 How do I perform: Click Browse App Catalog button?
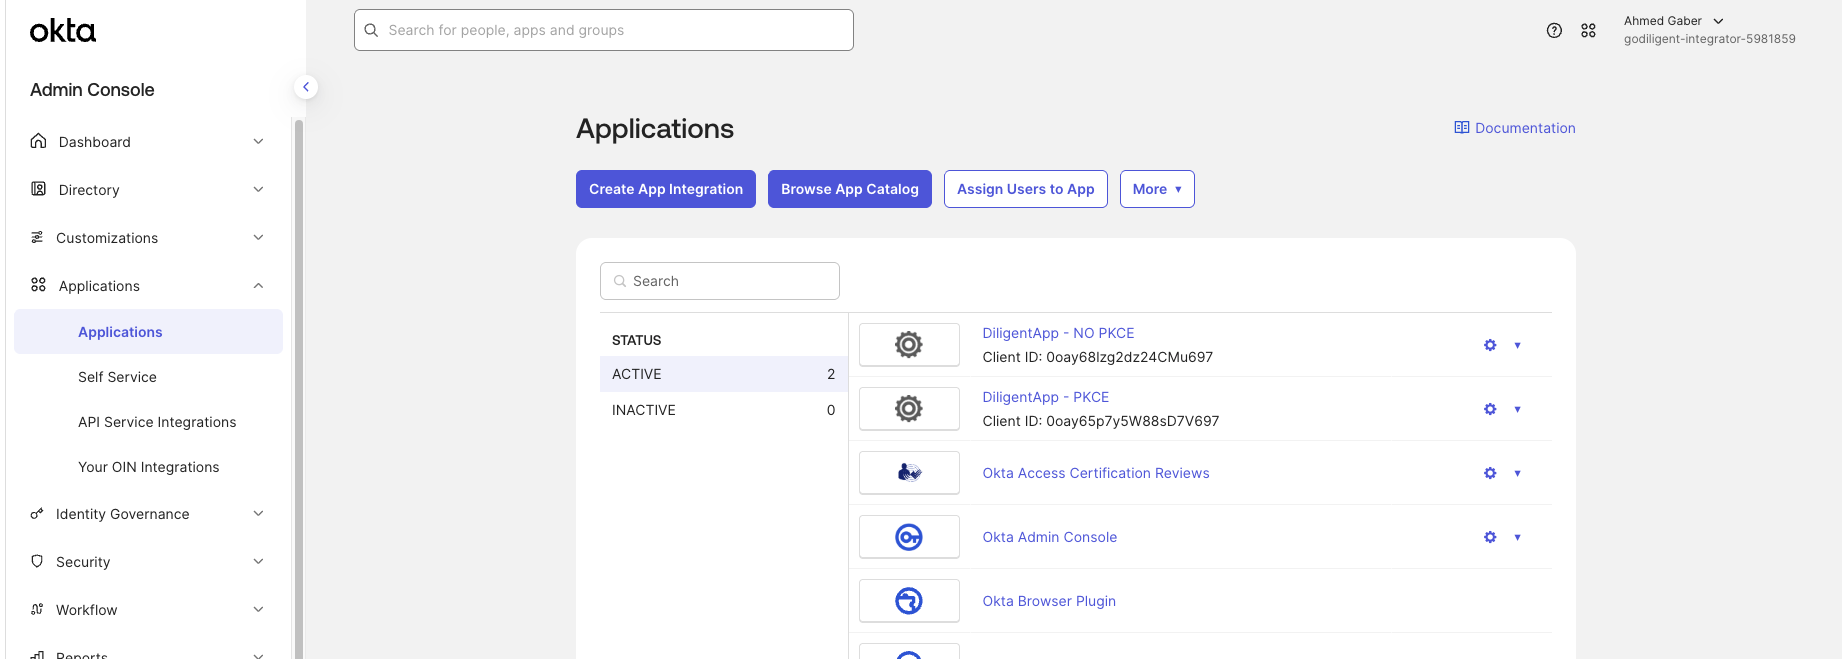click(x=850, y=189)
